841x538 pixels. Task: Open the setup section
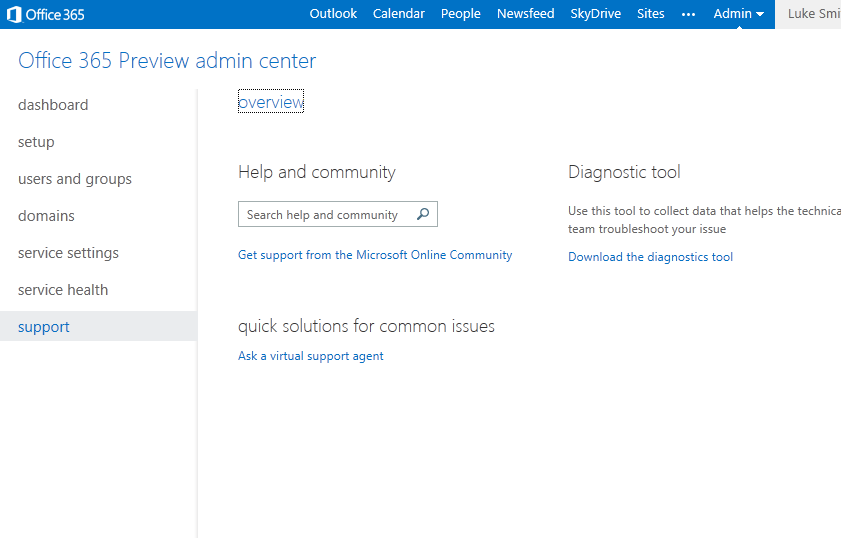pyautogui.click(x=36, y=142)
